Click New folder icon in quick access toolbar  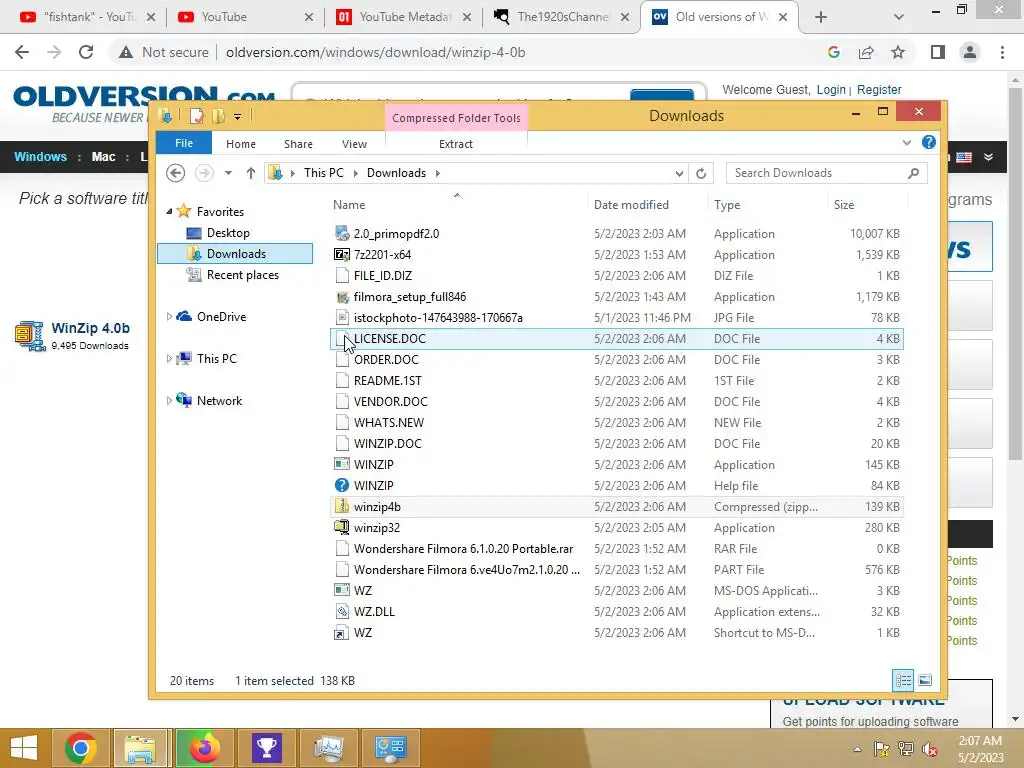pyautogui.click(x=218, y=116)
